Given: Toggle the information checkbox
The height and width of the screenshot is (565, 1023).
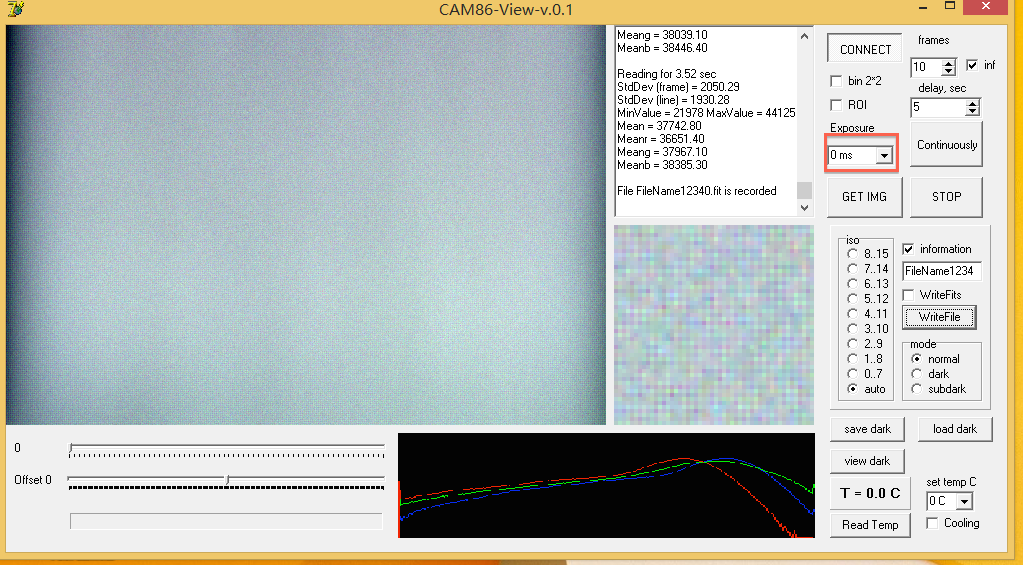Looking at the screenshot, I should 908,249.
